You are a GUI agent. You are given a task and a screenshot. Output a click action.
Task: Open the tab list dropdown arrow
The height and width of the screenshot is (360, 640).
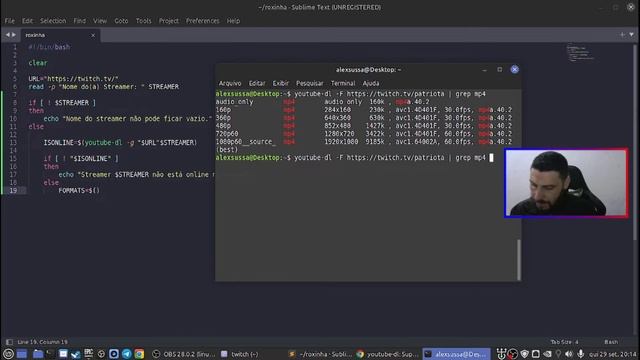coord(631,35)
